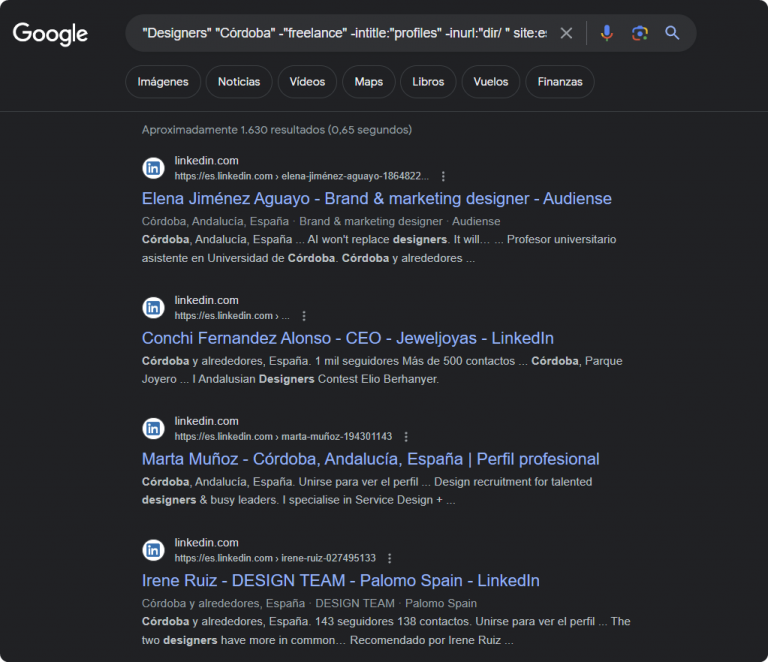Image resolution: width=768 pixels, height=662 pixels.
Task: Clear the search box text
Action: click(x=566, y=33)
